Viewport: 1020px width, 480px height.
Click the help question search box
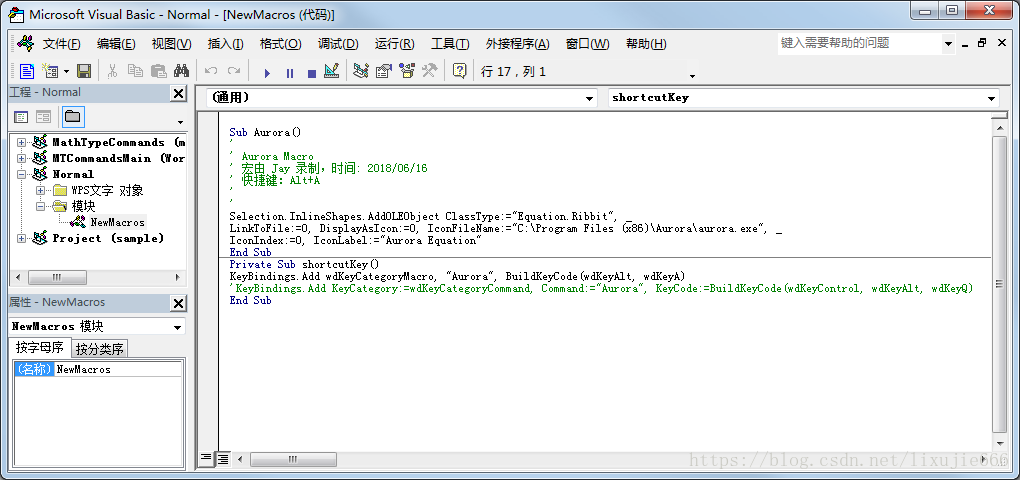pos(859,44)
